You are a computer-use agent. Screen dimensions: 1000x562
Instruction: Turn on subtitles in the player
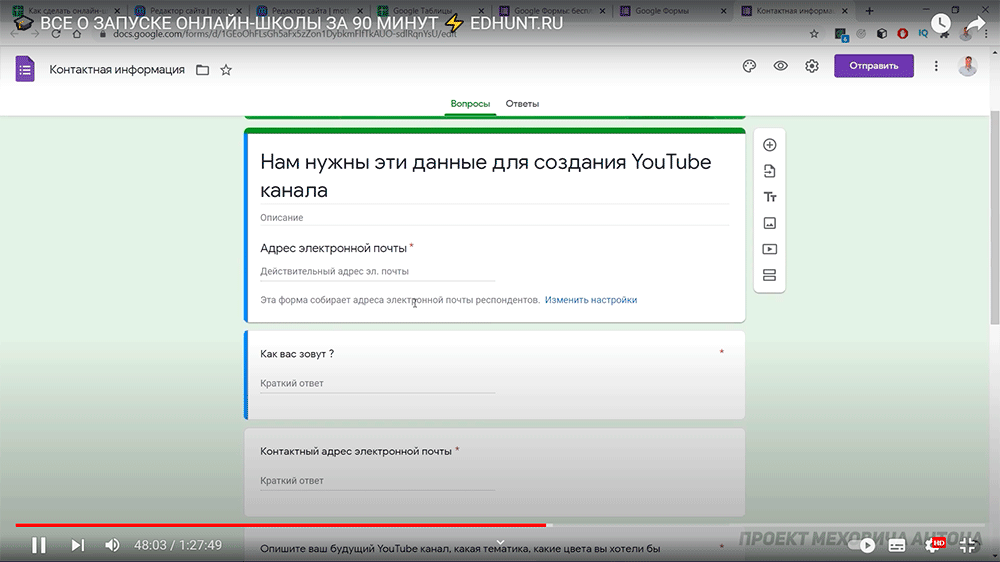pos(897,545)
